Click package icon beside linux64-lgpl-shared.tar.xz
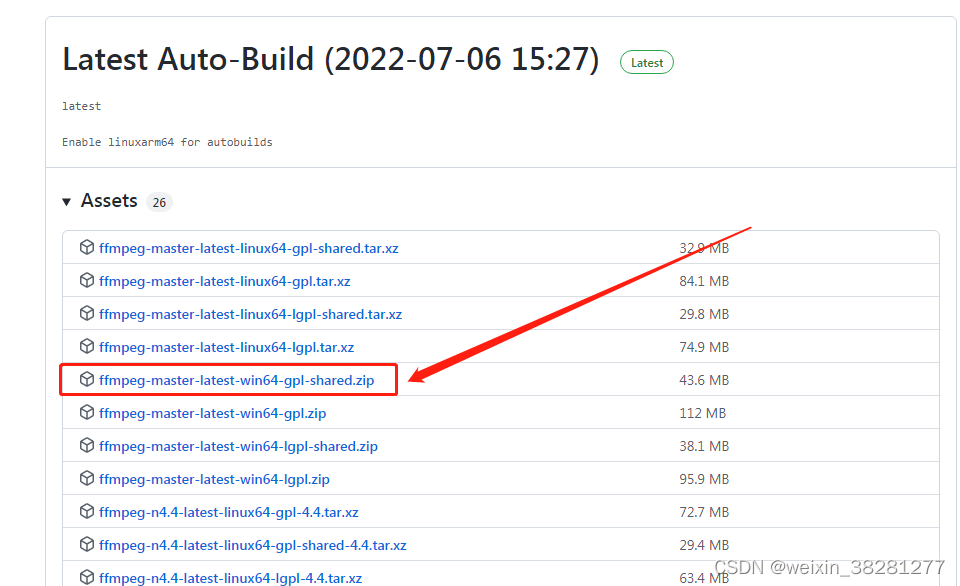Viewport: 960px width, 586px height. (87, 314)
